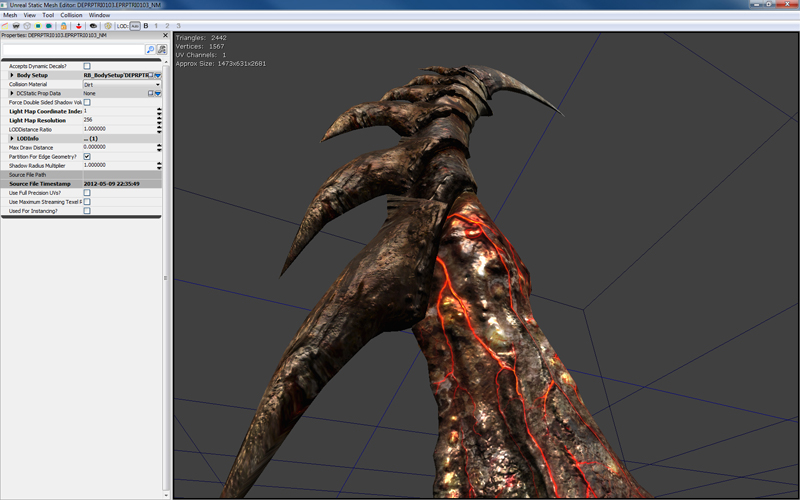This screenshot has width=800, height=500.
Task: Click the Approx Size stat text
Action: [220, 64]
